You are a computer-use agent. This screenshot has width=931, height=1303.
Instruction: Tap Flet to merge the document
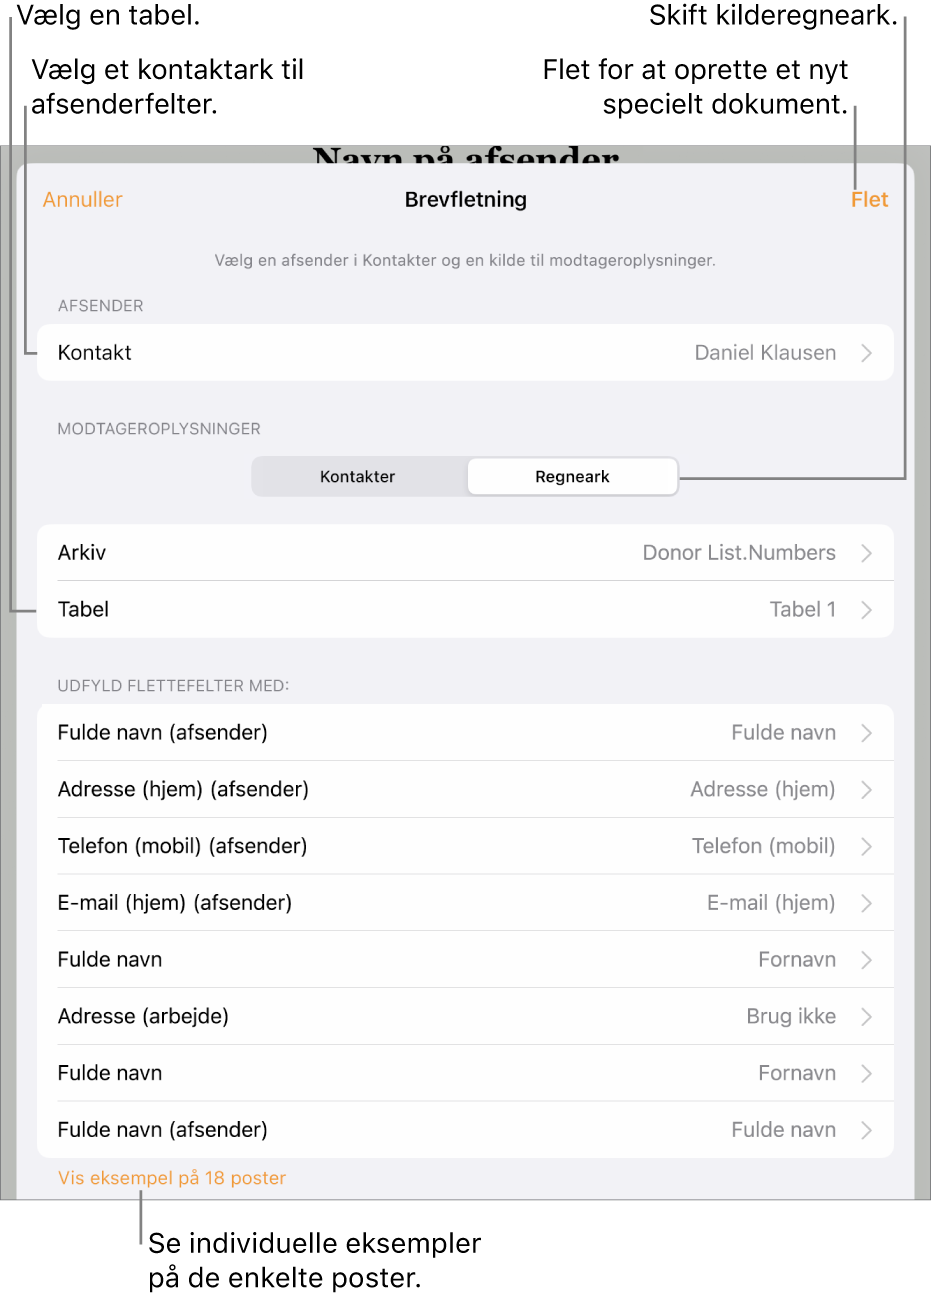click(x=870, y=200)
